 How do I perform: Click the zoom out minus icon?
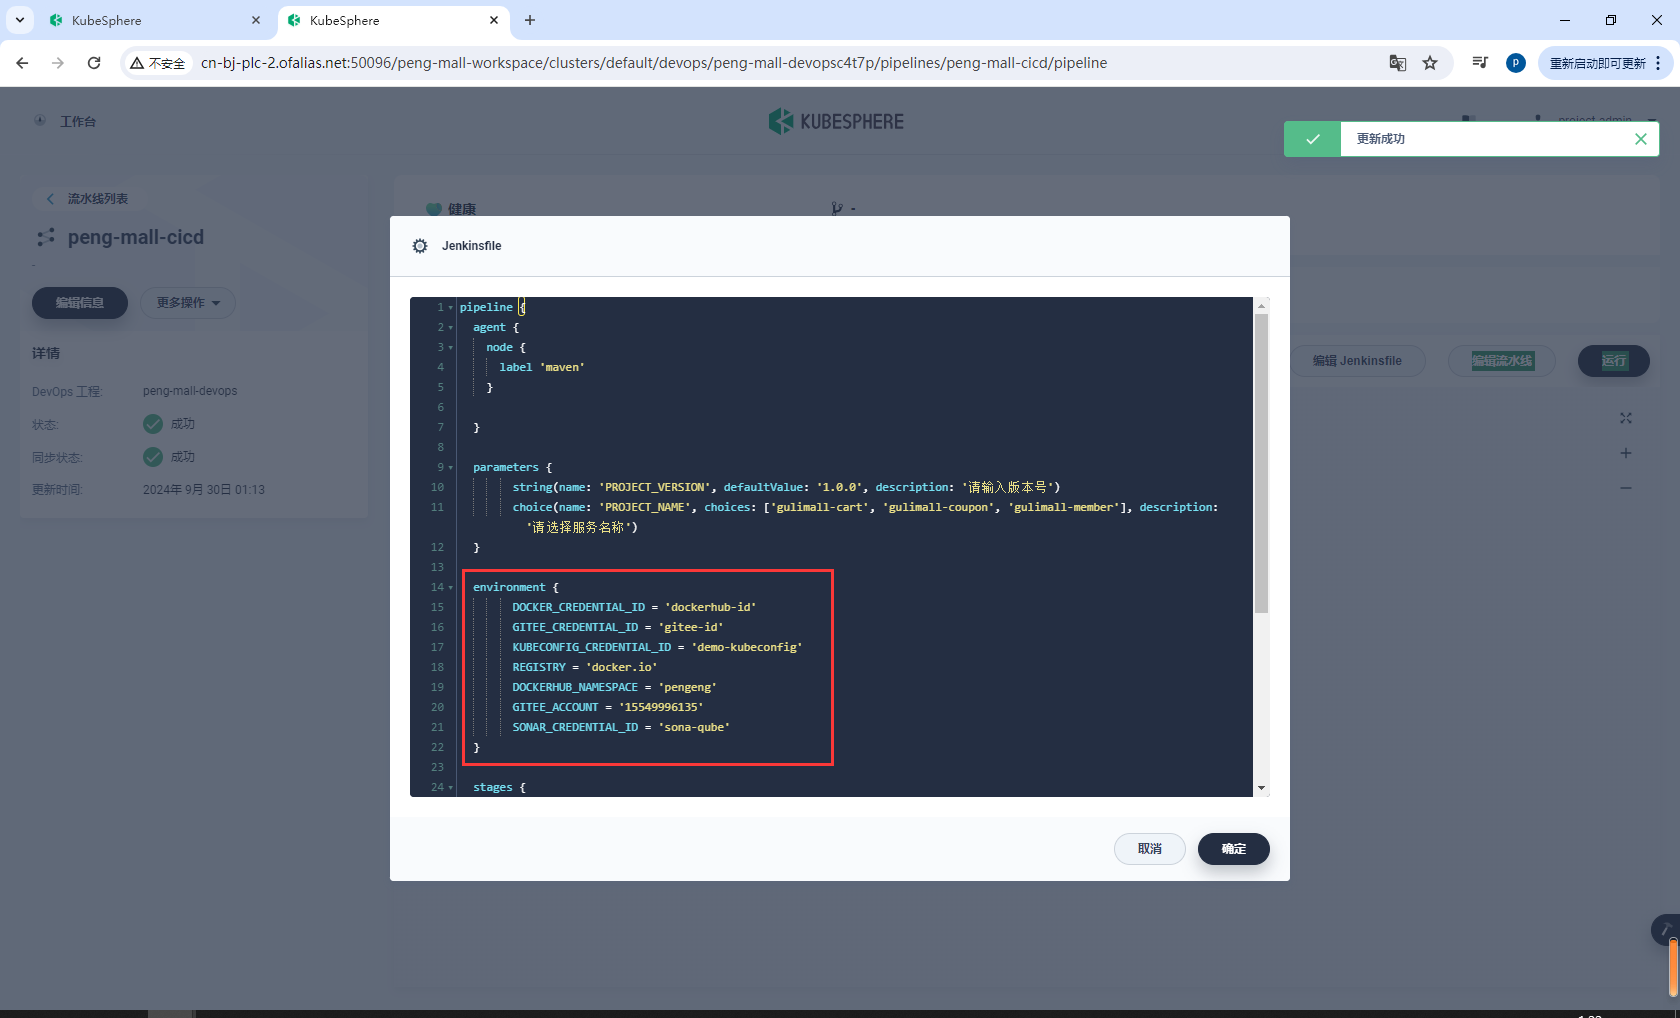pos(1626,488)
